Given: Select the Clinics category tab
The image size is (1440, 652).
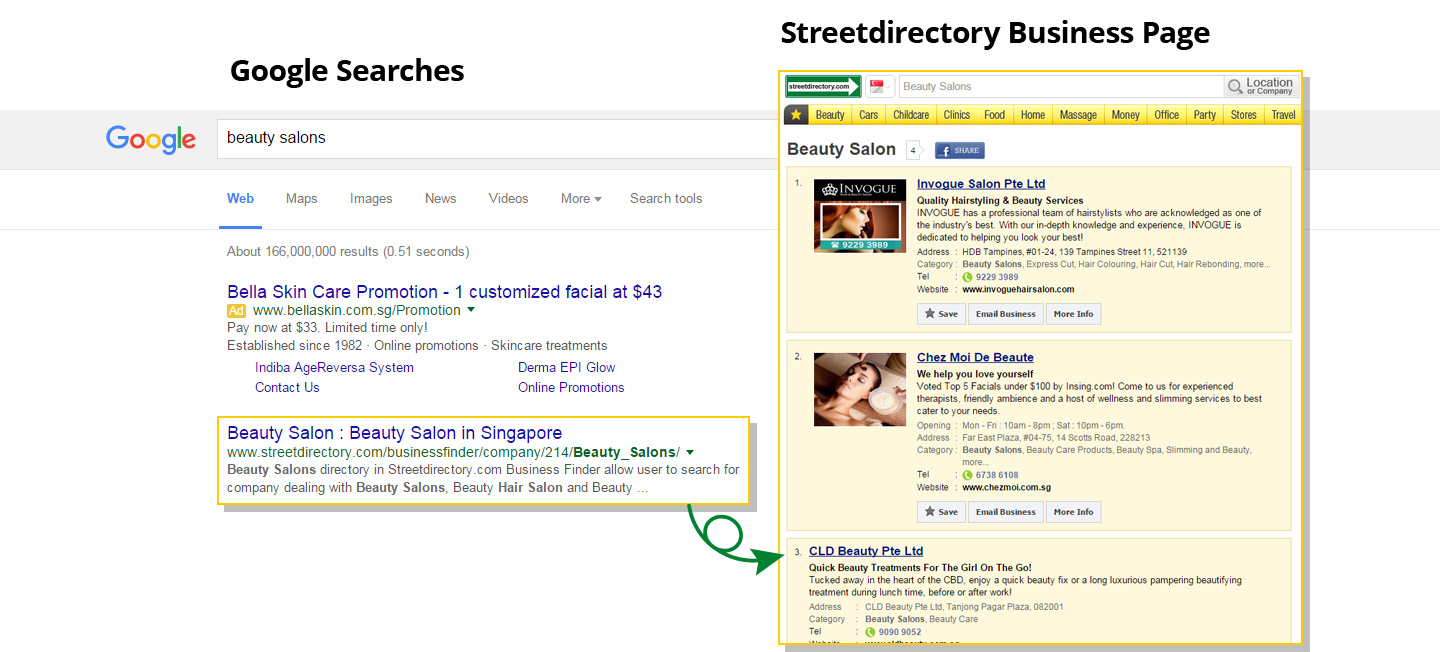Looking at the screenshot, I should tap(957, 115).
